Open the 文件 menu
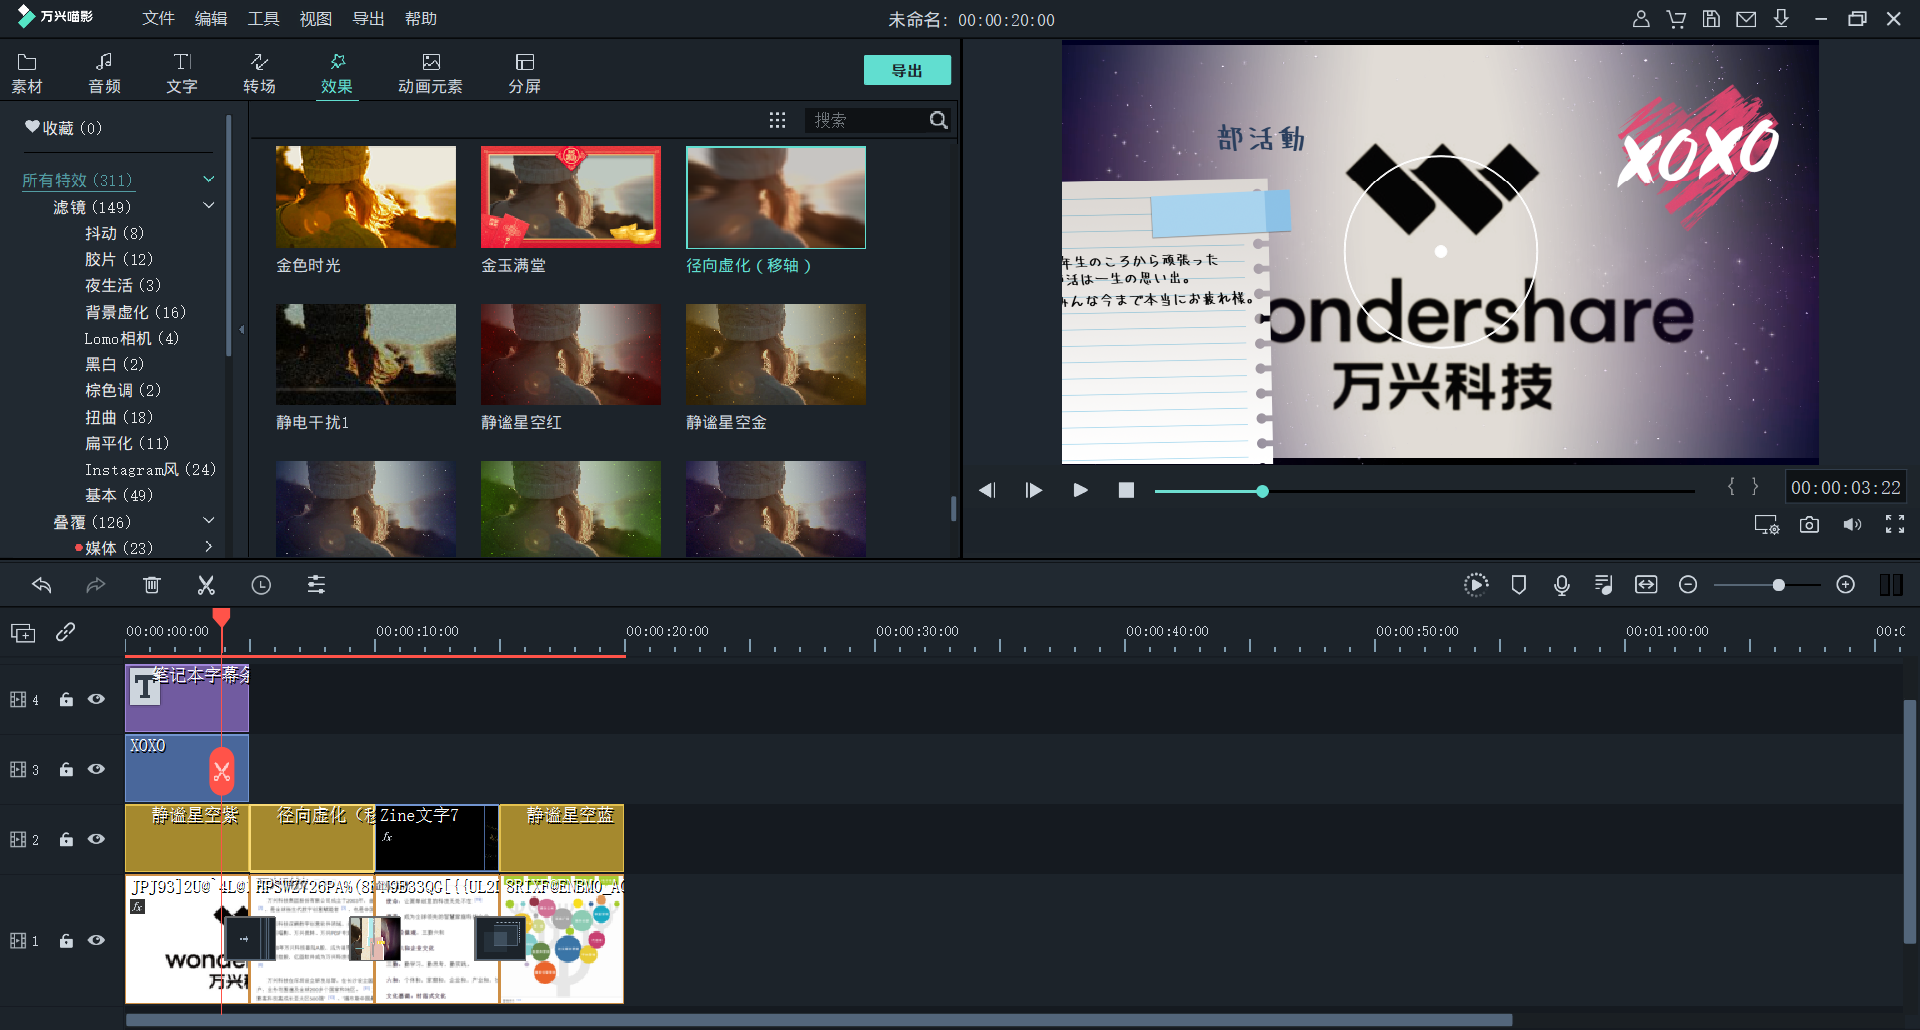The height and width of the screenshot is (1030, 1920). [x=158, y=19]
